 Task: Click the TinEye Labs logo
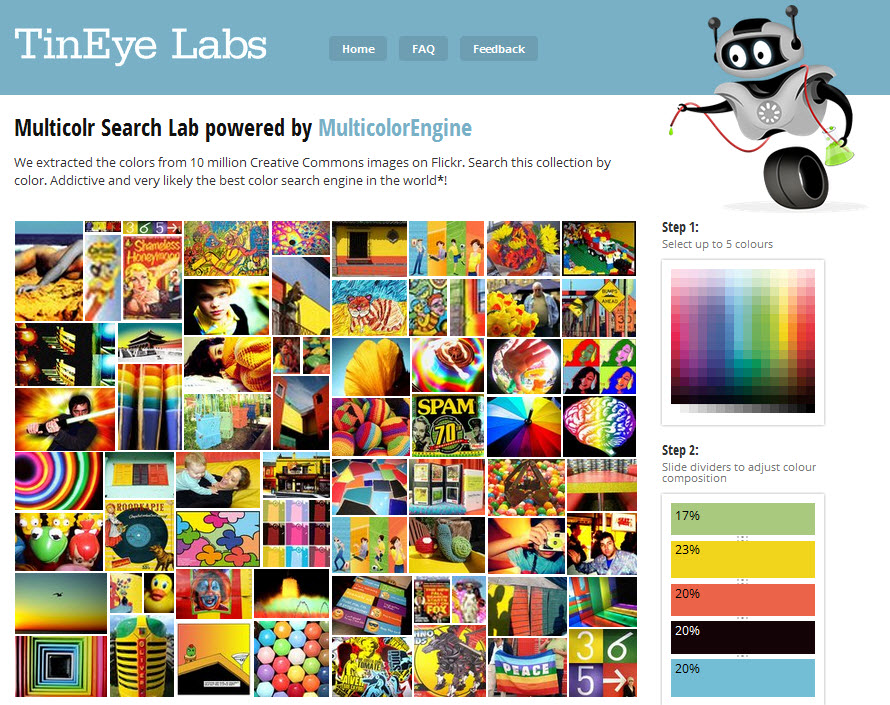pyautogui.click(x=140, y=44)
